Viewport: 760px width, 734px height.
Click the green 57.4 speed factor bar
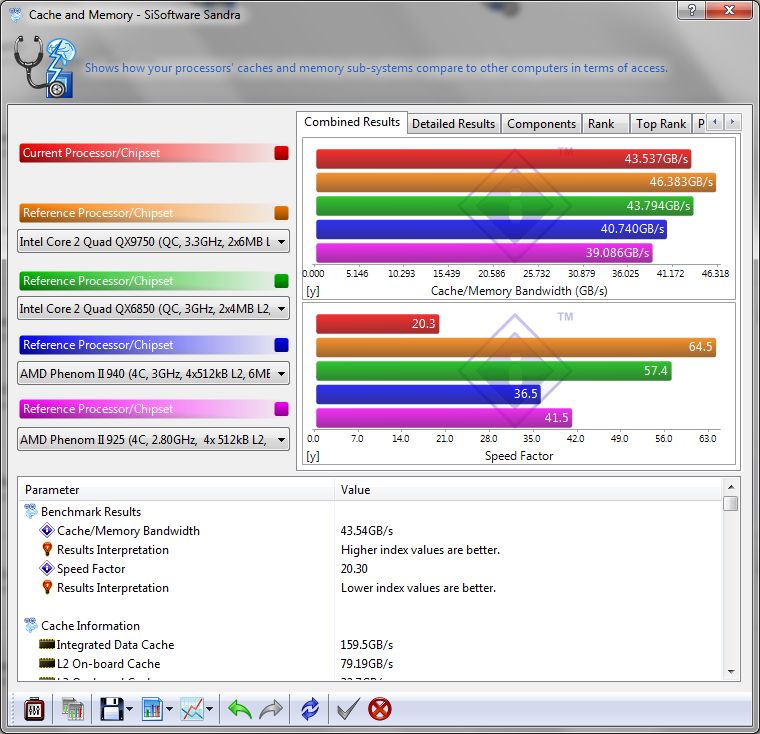pyautogui.click(x=494, y=371)
